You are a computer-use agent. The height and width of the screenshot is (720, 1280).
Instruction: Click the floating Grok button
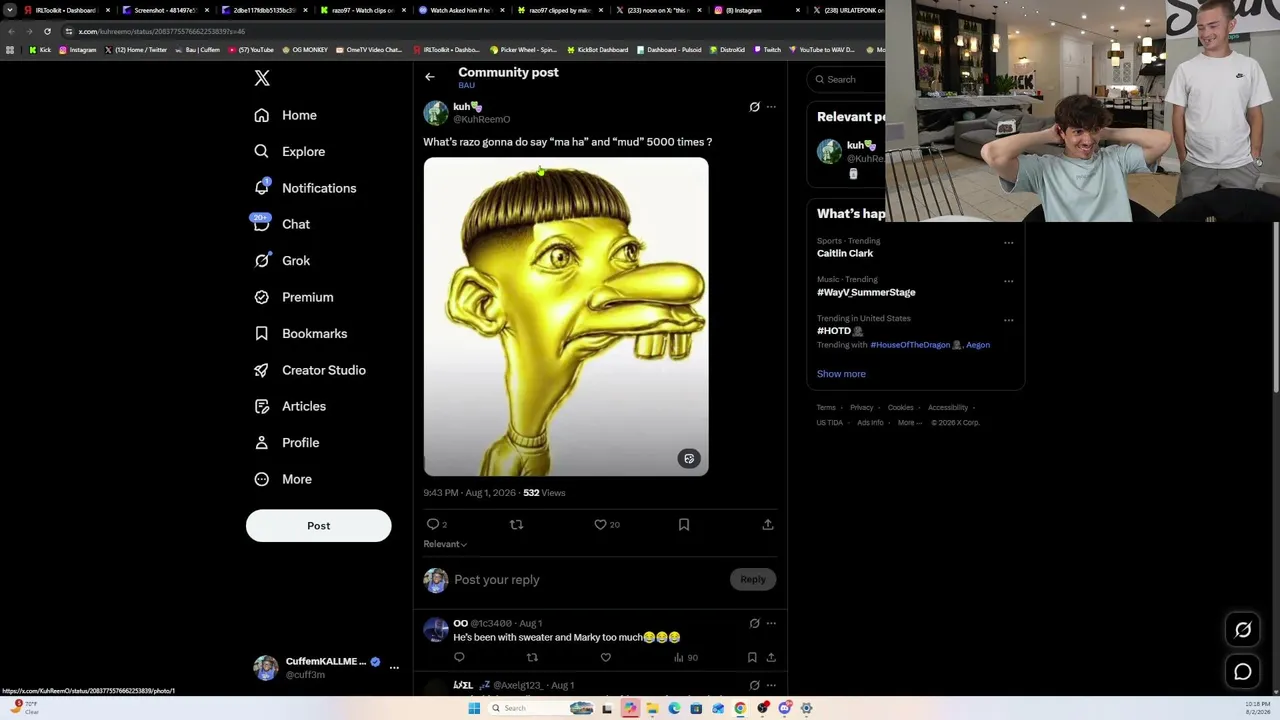tap(1243, 630)
